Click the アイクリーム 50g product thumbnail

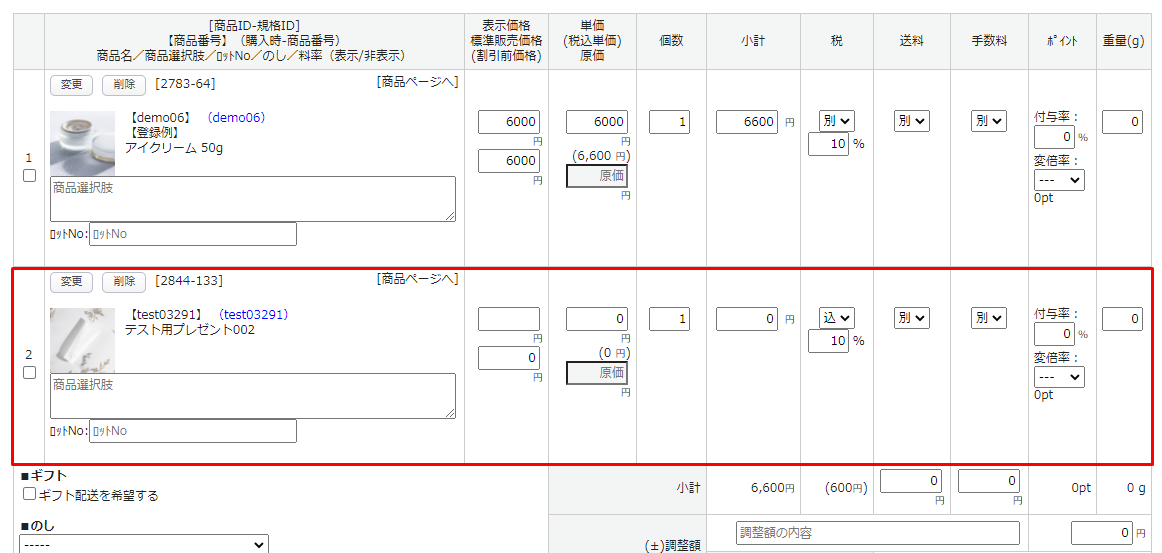click(82, 143)
